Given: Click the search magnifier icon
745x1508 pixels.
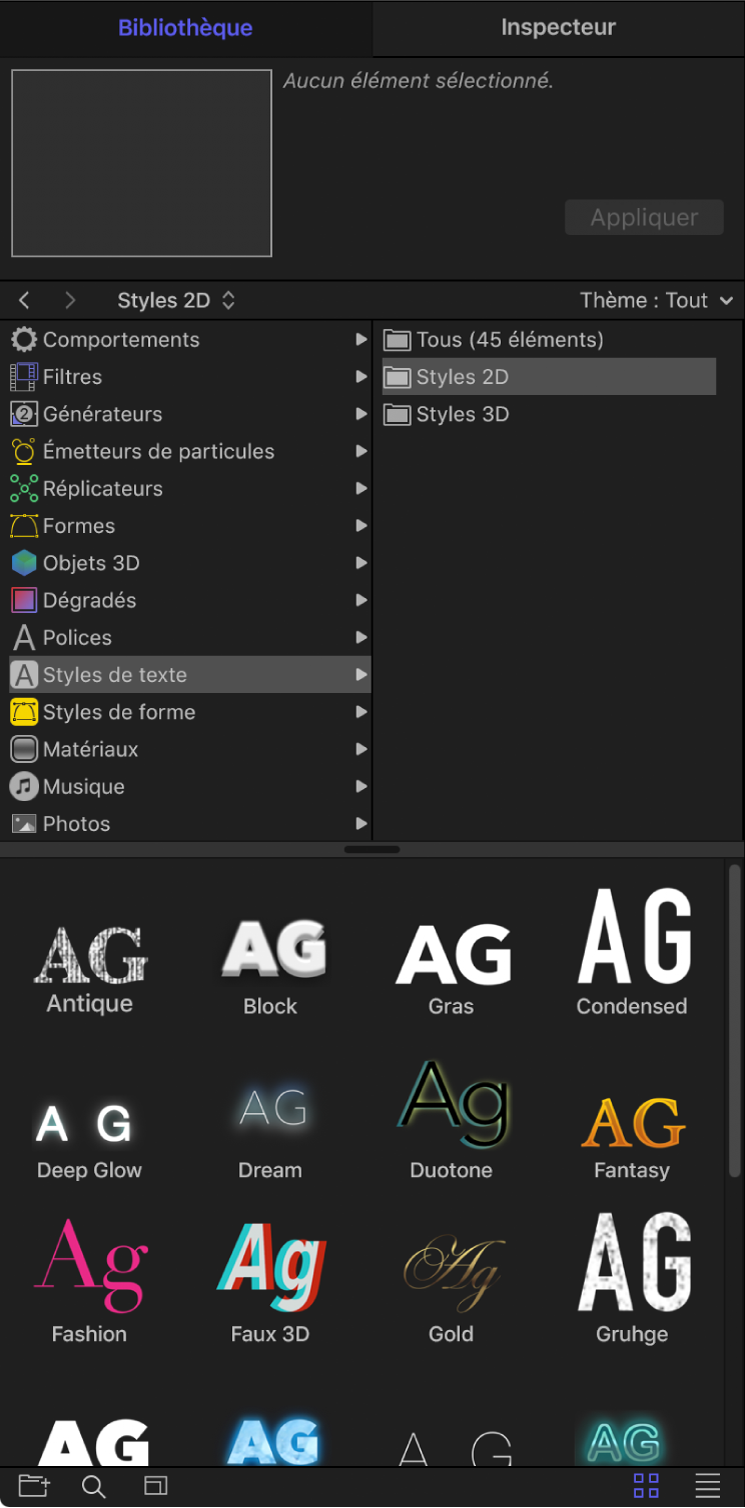Looking at the screenshot, I should coord(94,1486).
